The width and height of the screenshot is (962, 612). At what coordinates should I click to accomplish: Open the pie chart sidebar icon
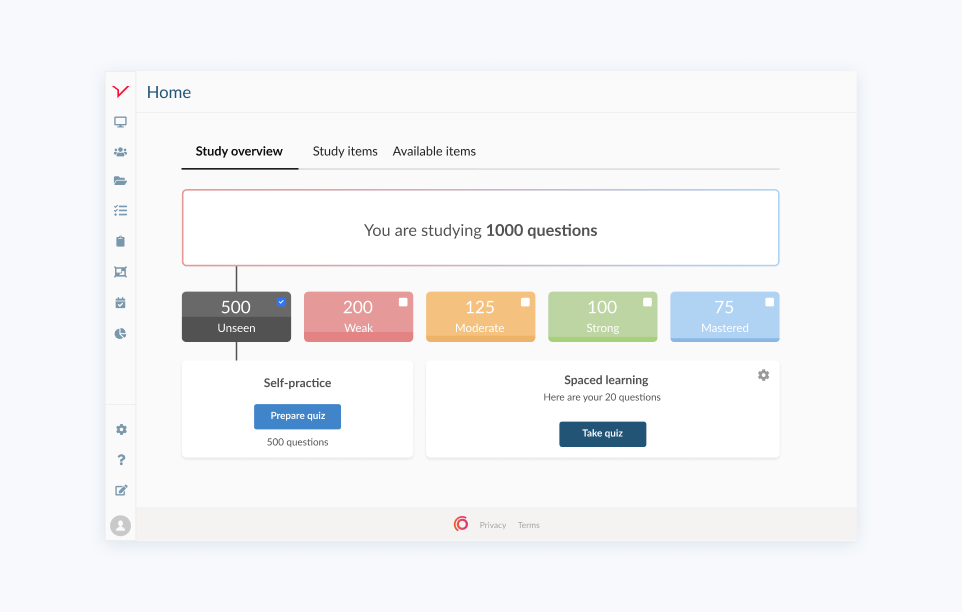point(120,333)
